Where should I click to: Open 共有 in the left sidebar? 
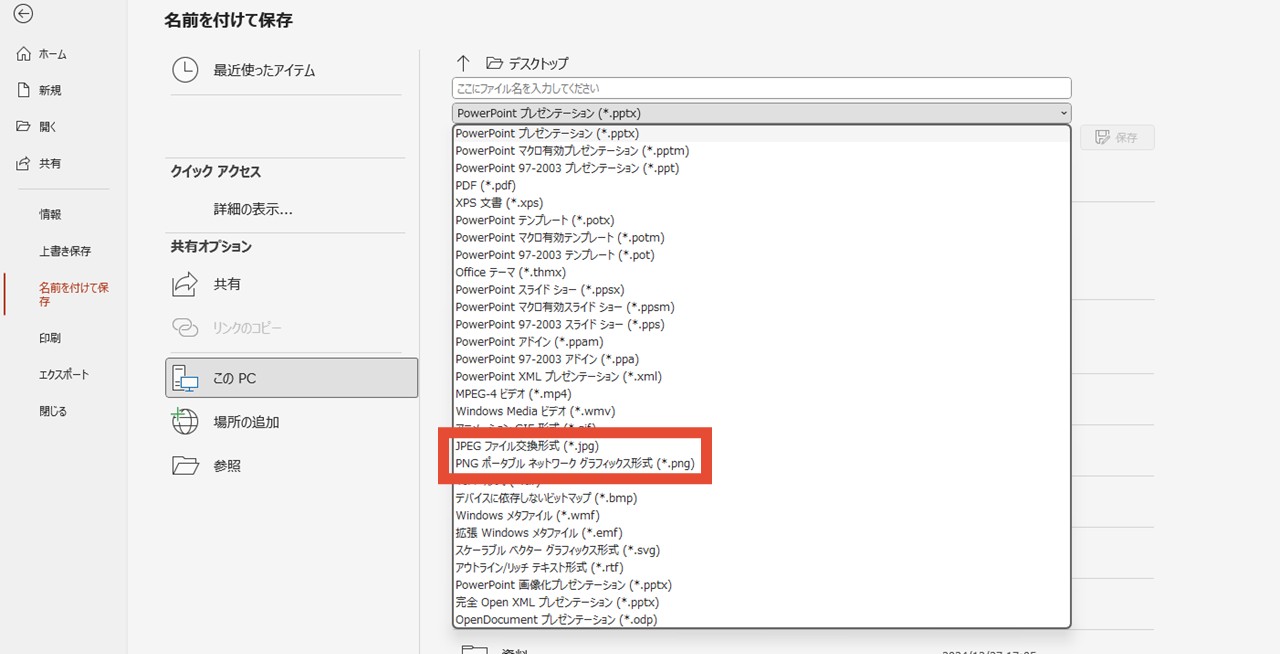click(x=50, y=163)
